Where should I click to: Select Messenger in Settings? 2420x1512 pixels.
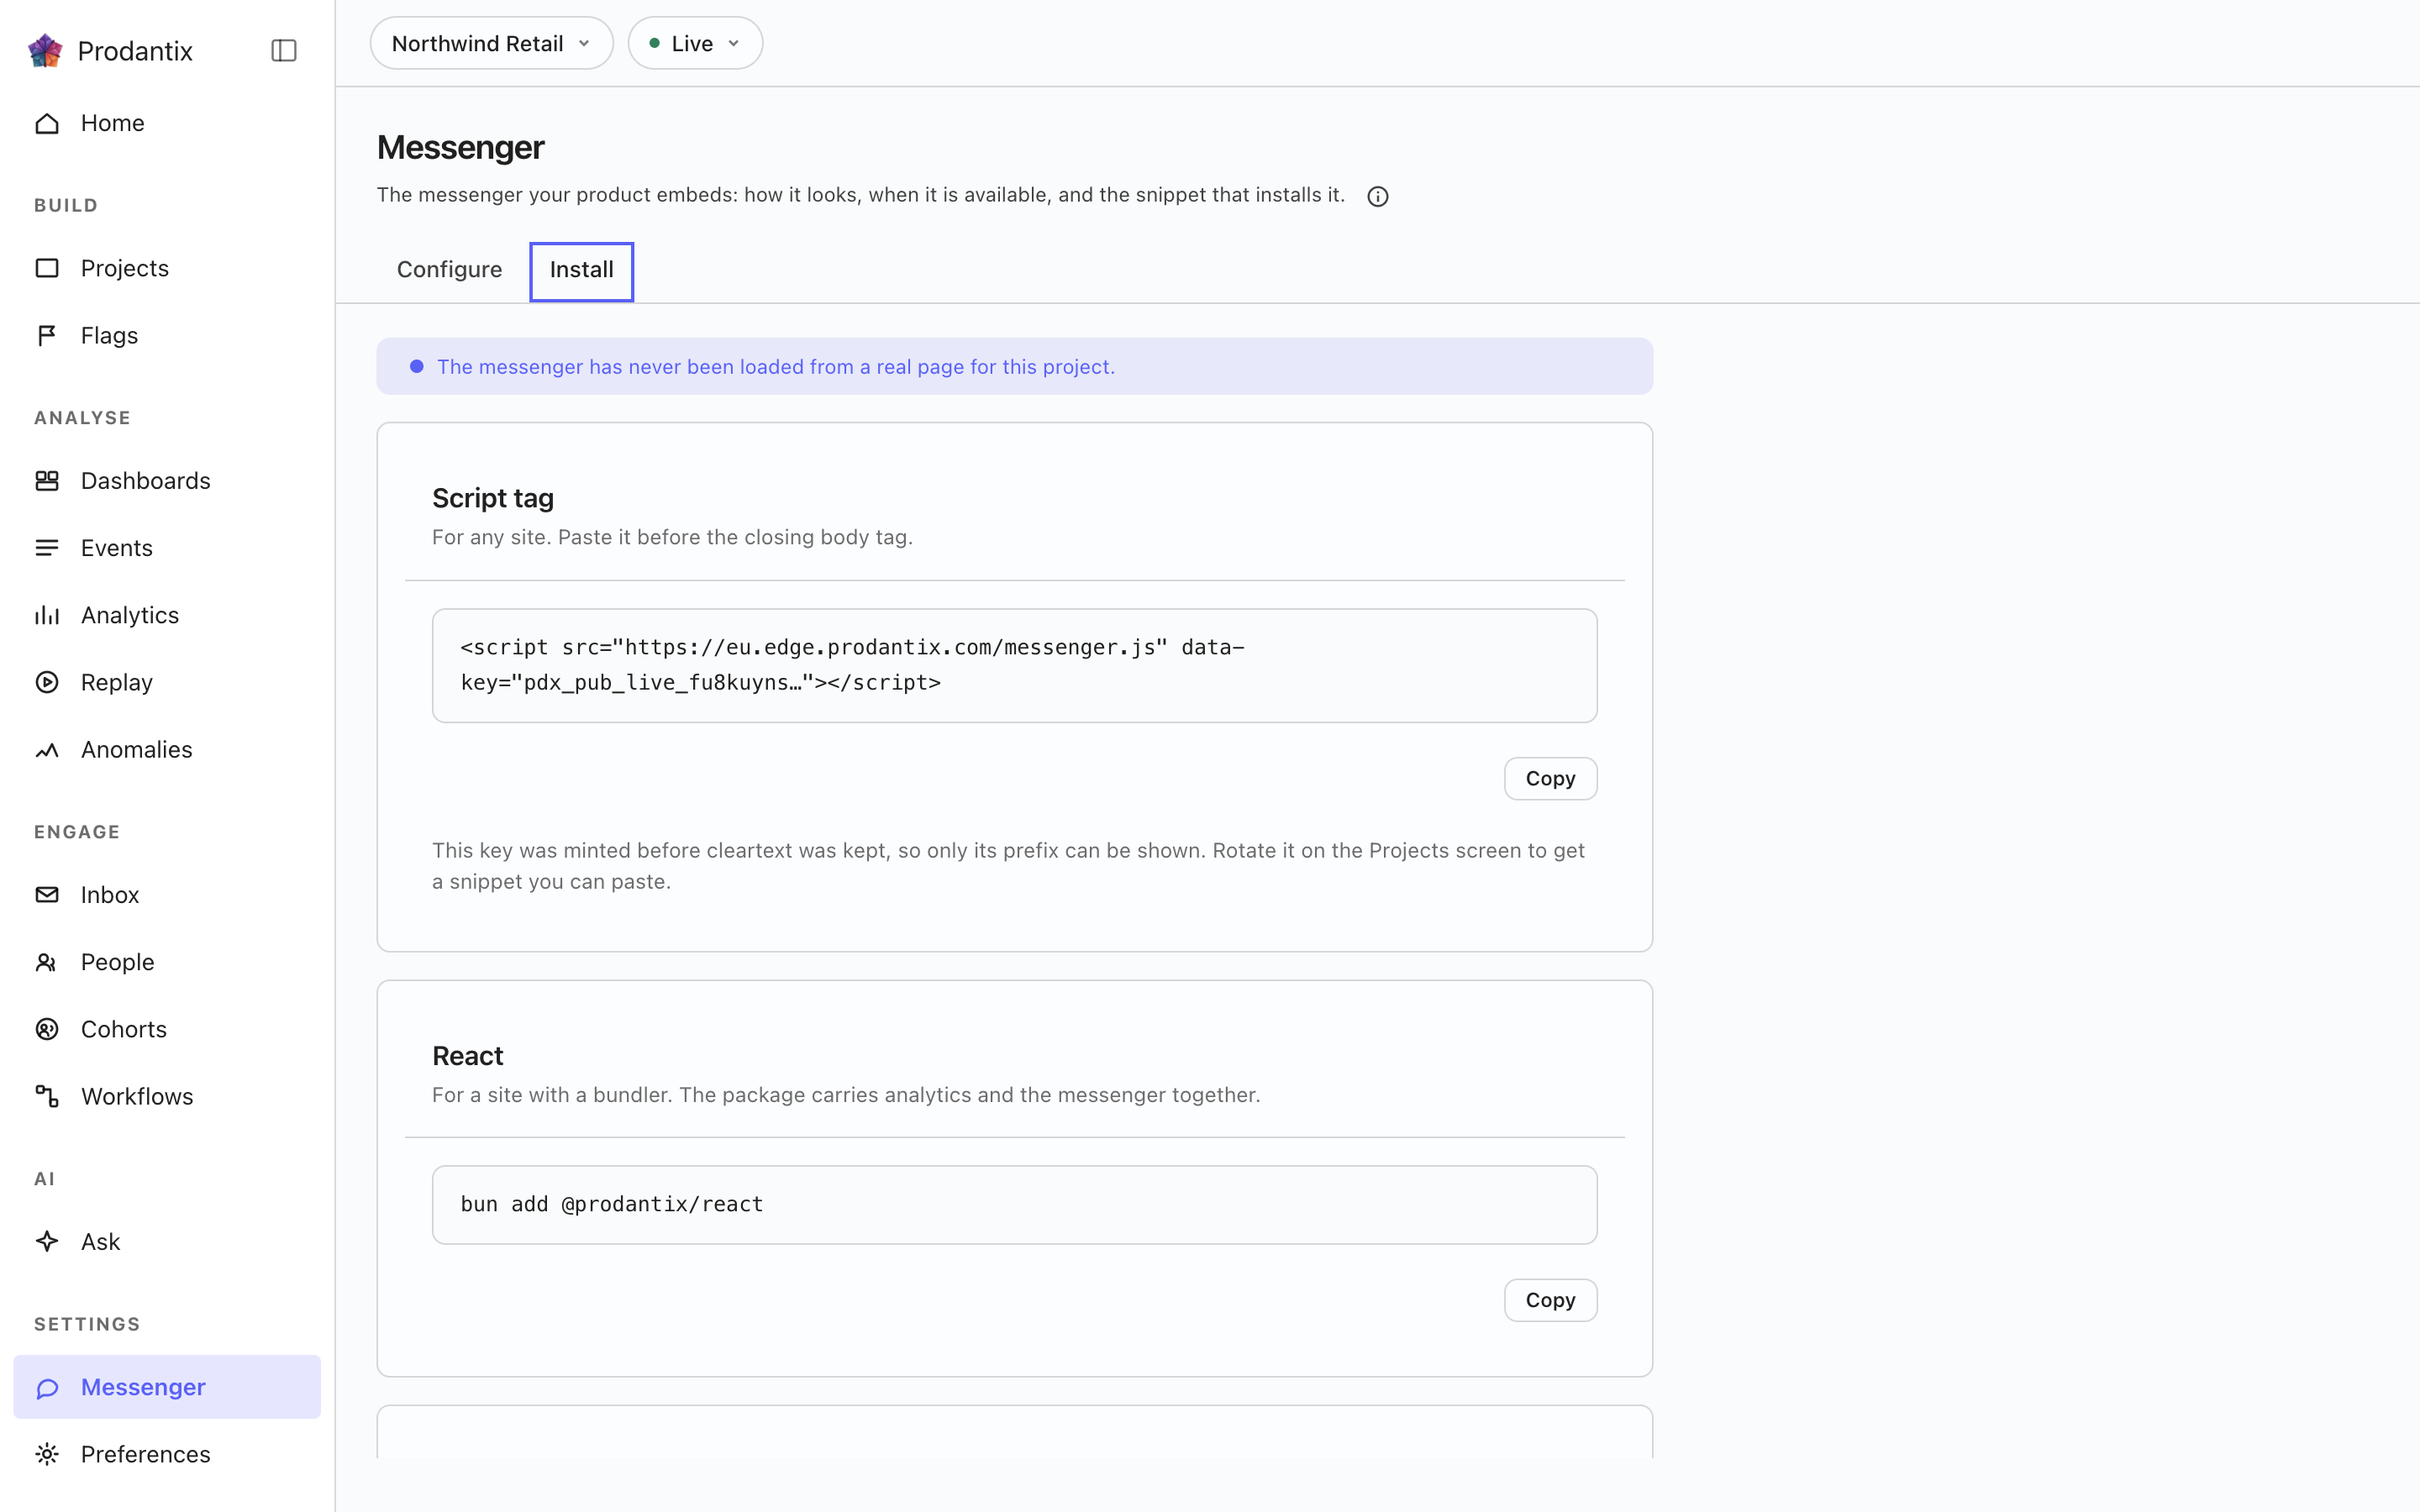pos(167,1387)
